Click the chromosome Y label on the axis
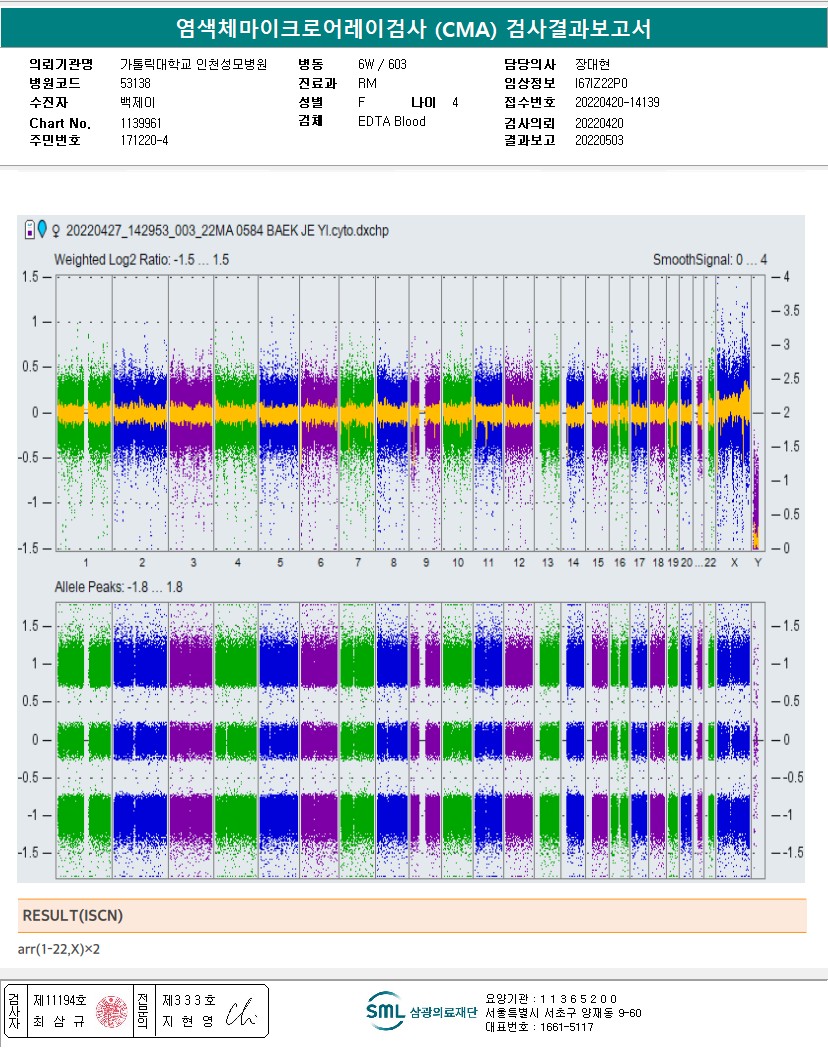The image size is (828, 1048). tap(757, 563)
